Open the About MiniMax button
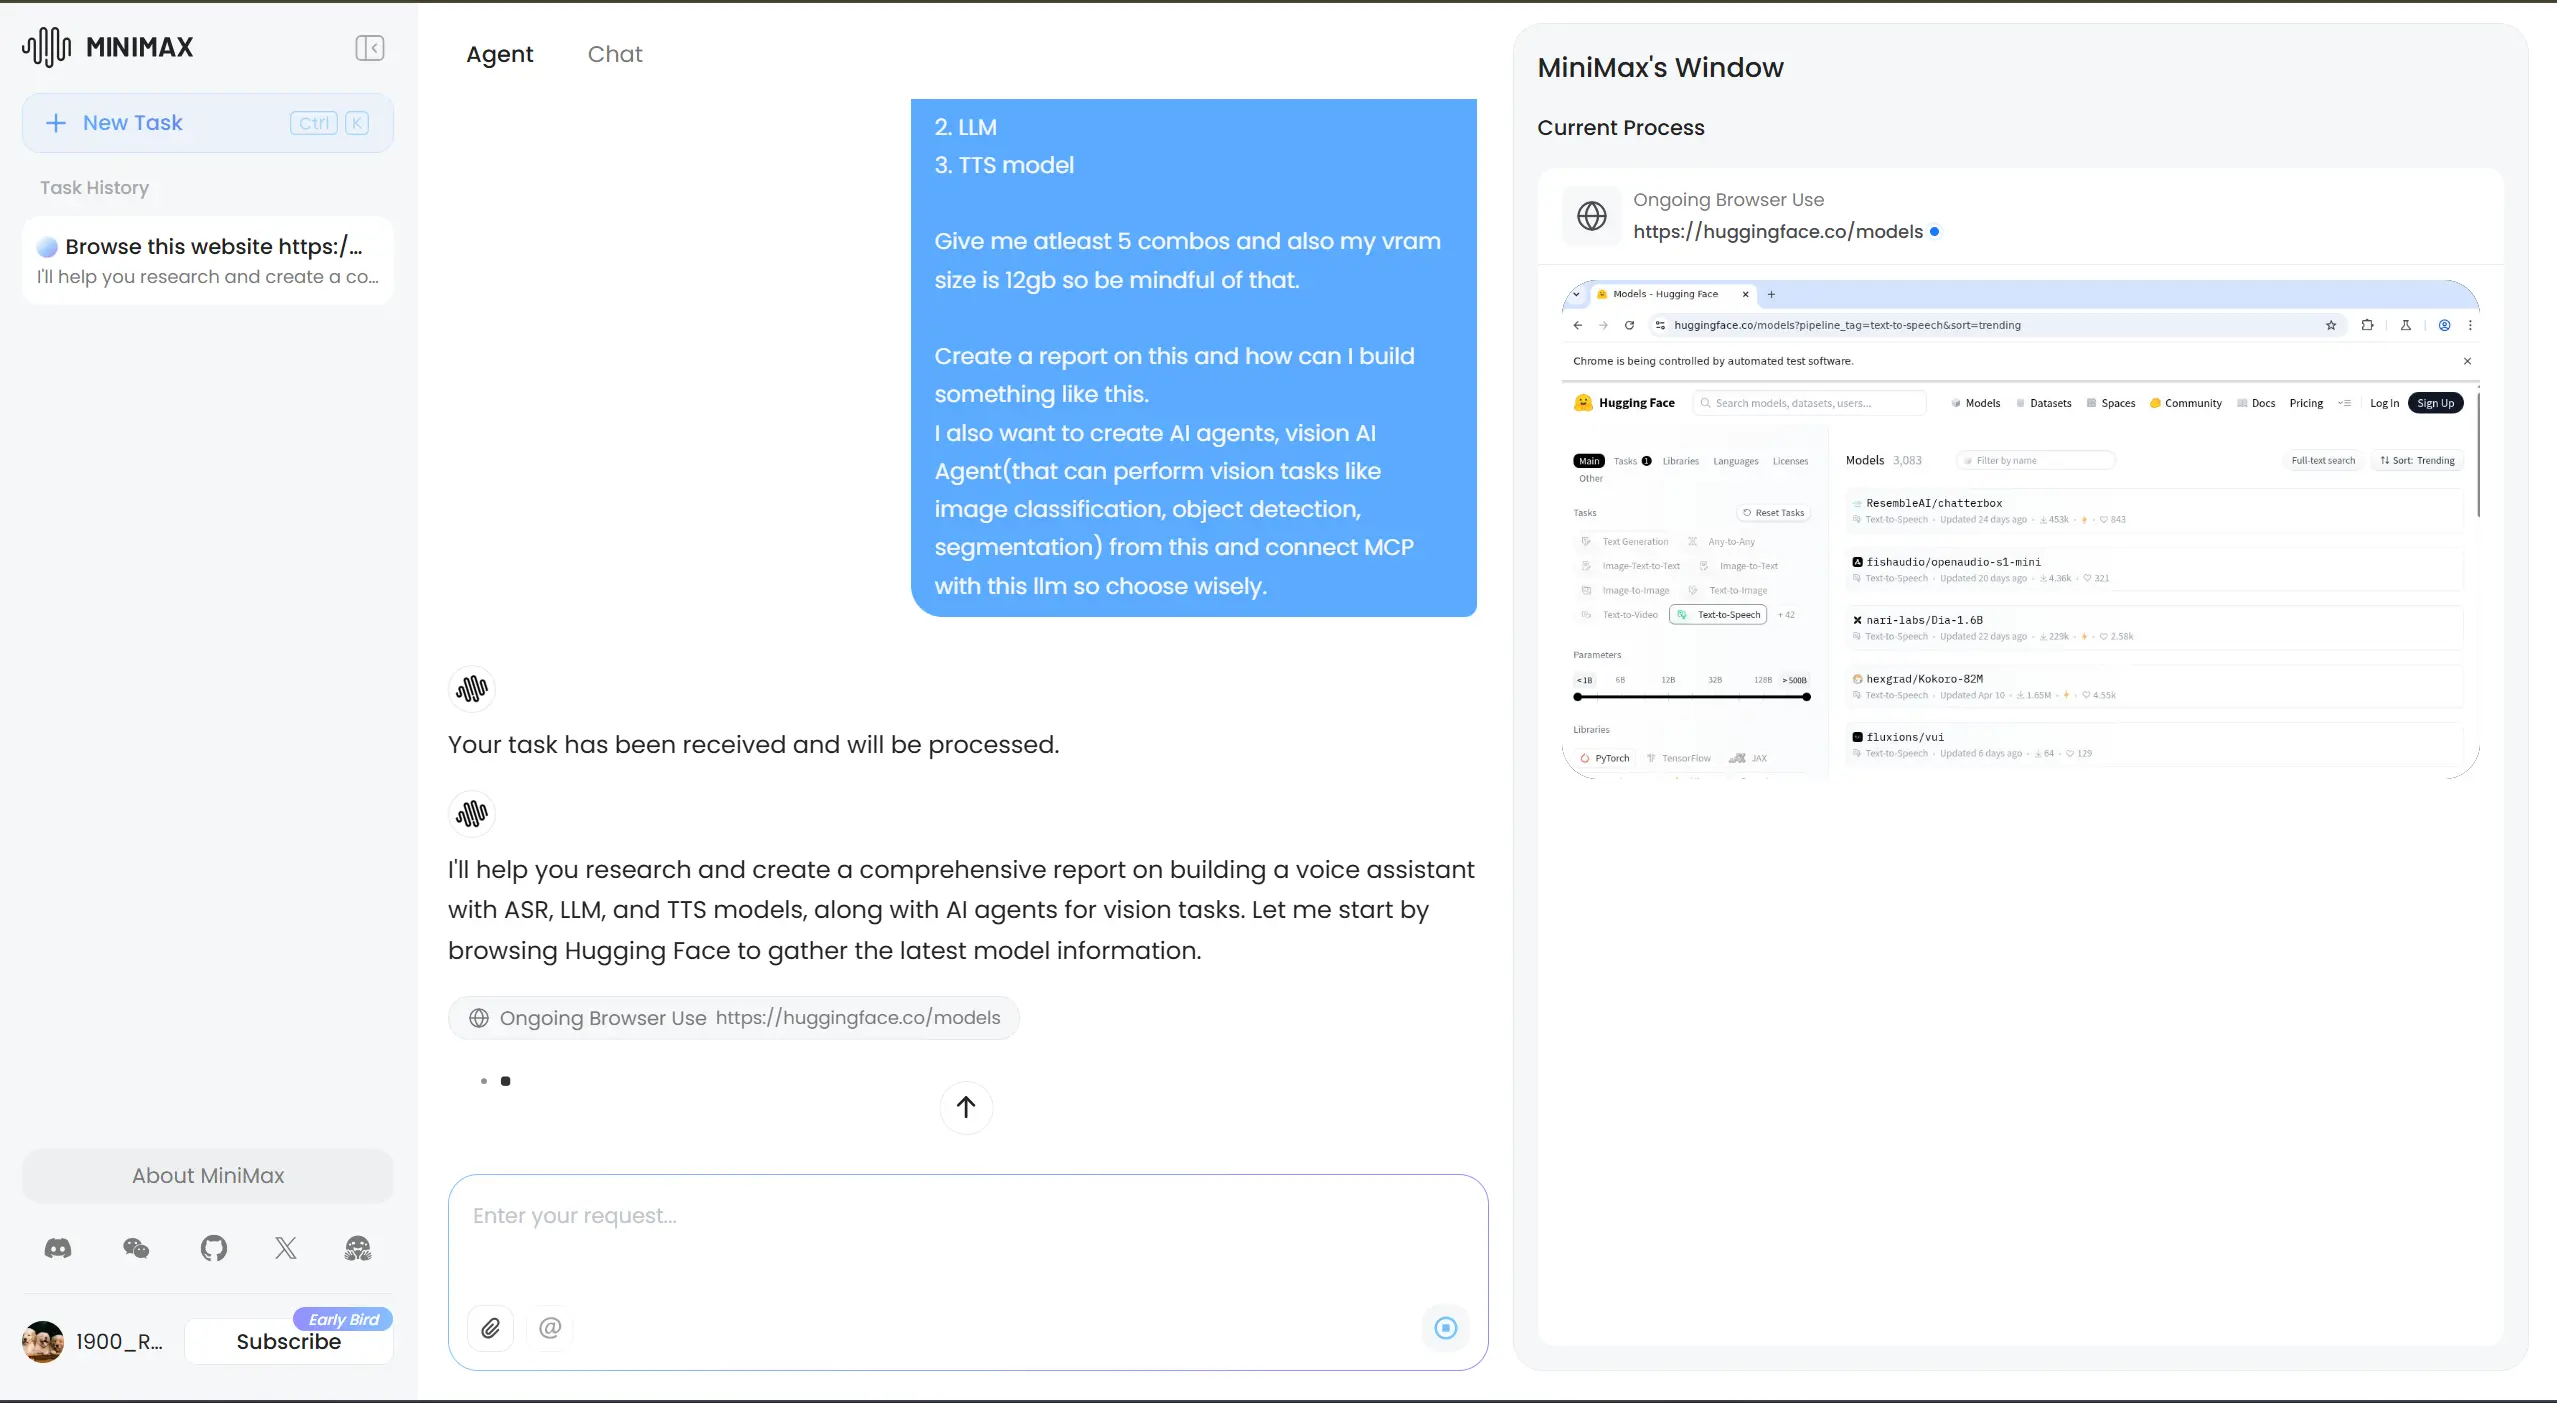Image resolution: width=2557 pixels, height=1403 pixels. 207,1176
